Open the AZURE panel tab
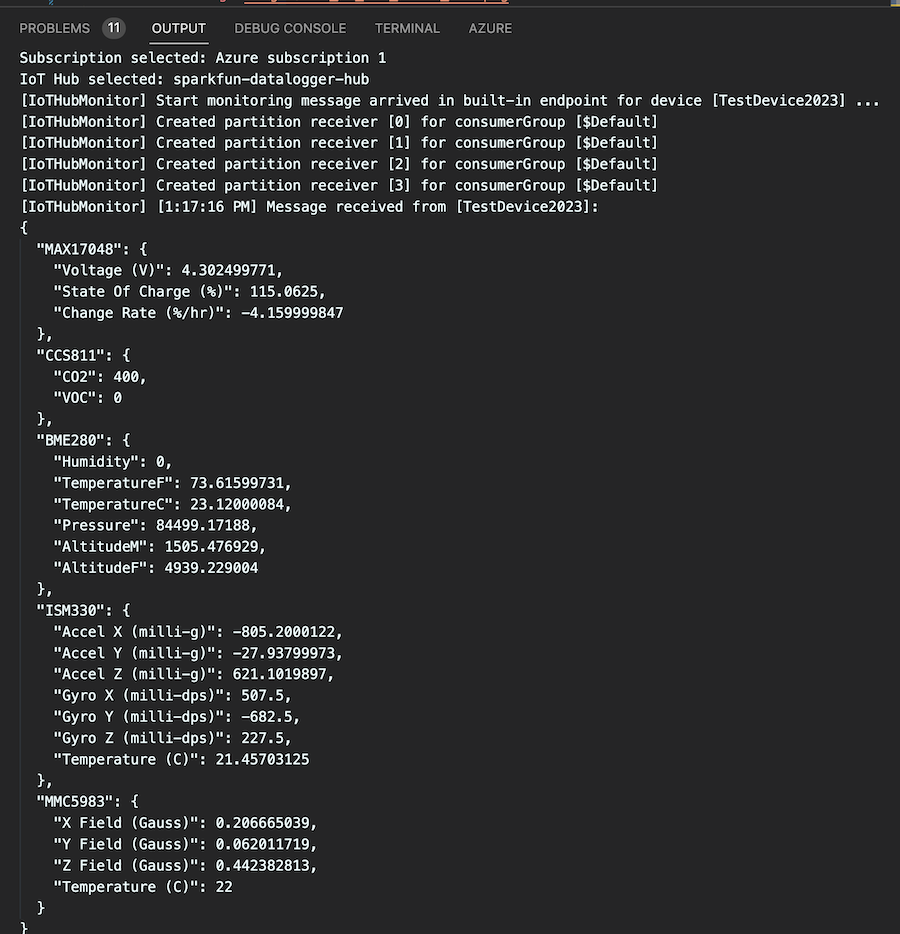This screenshot has height=934, width=900. pos(490,28)
